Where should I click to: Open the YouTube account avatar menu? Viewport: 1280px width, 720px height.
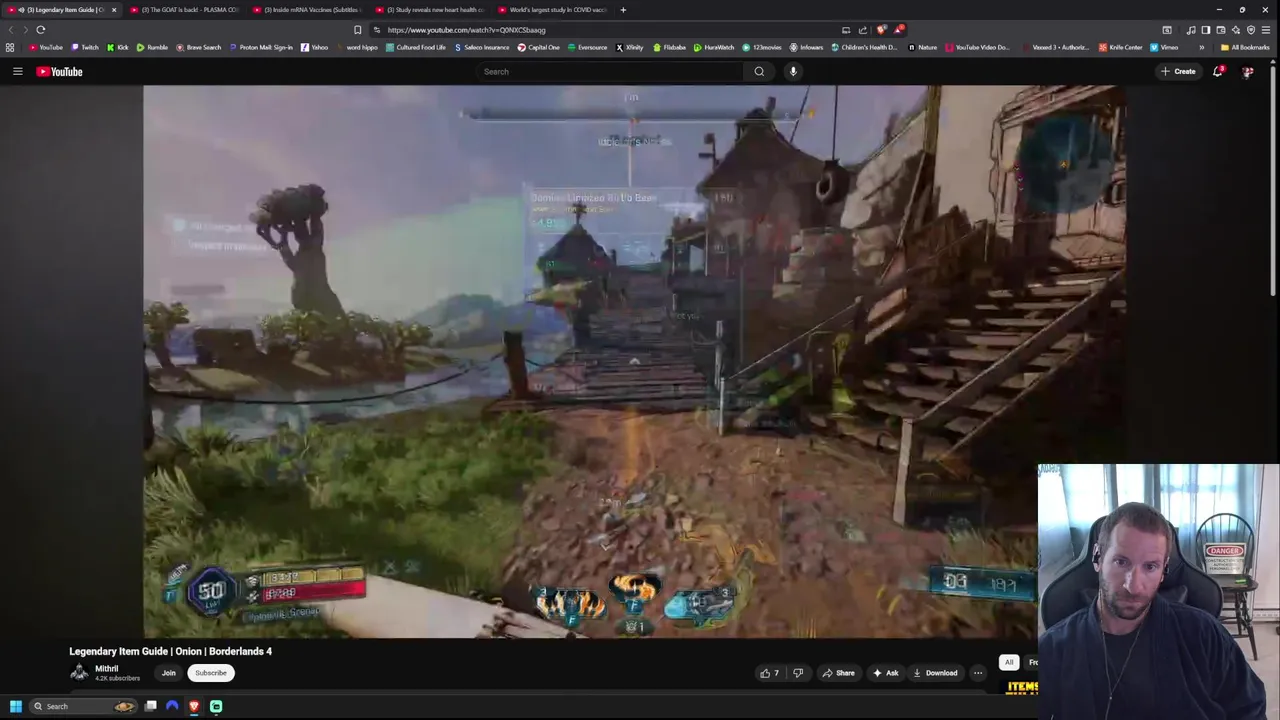1248,71
